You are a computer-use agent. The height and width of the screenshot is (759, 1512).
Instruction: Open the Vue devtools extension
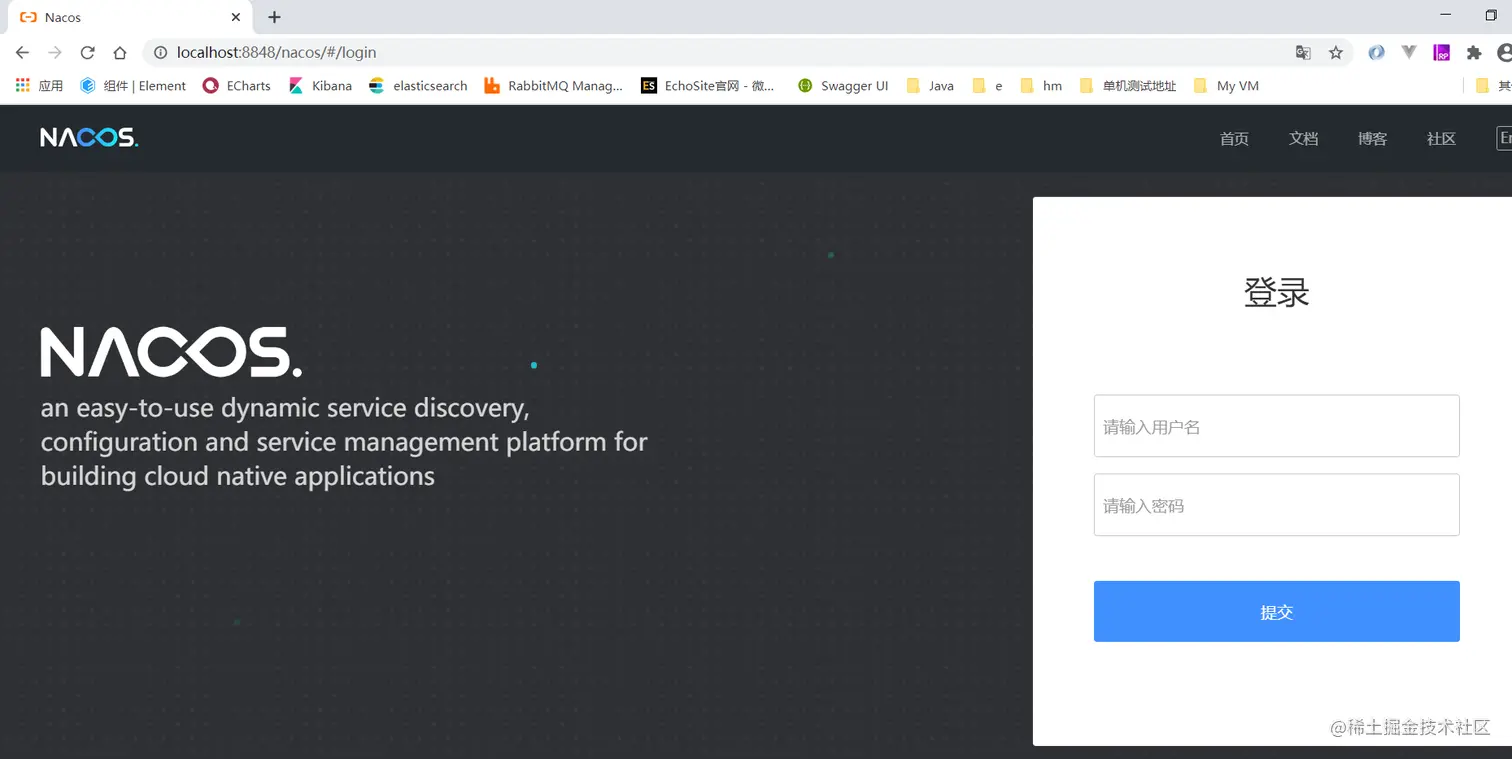(x=1409, y=52)
